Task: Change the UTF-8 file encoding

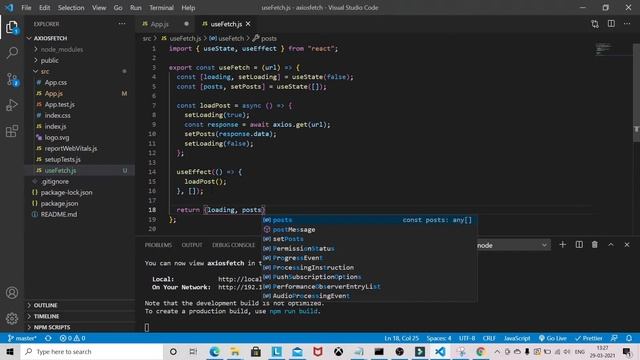Action: (467, 338)
